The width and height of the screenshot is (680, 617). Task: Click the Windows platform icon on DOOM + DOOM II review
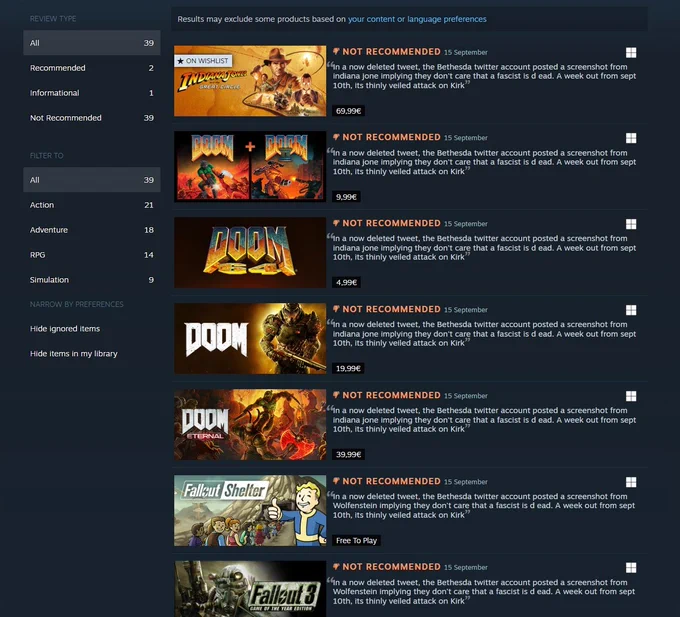(631, 138)
